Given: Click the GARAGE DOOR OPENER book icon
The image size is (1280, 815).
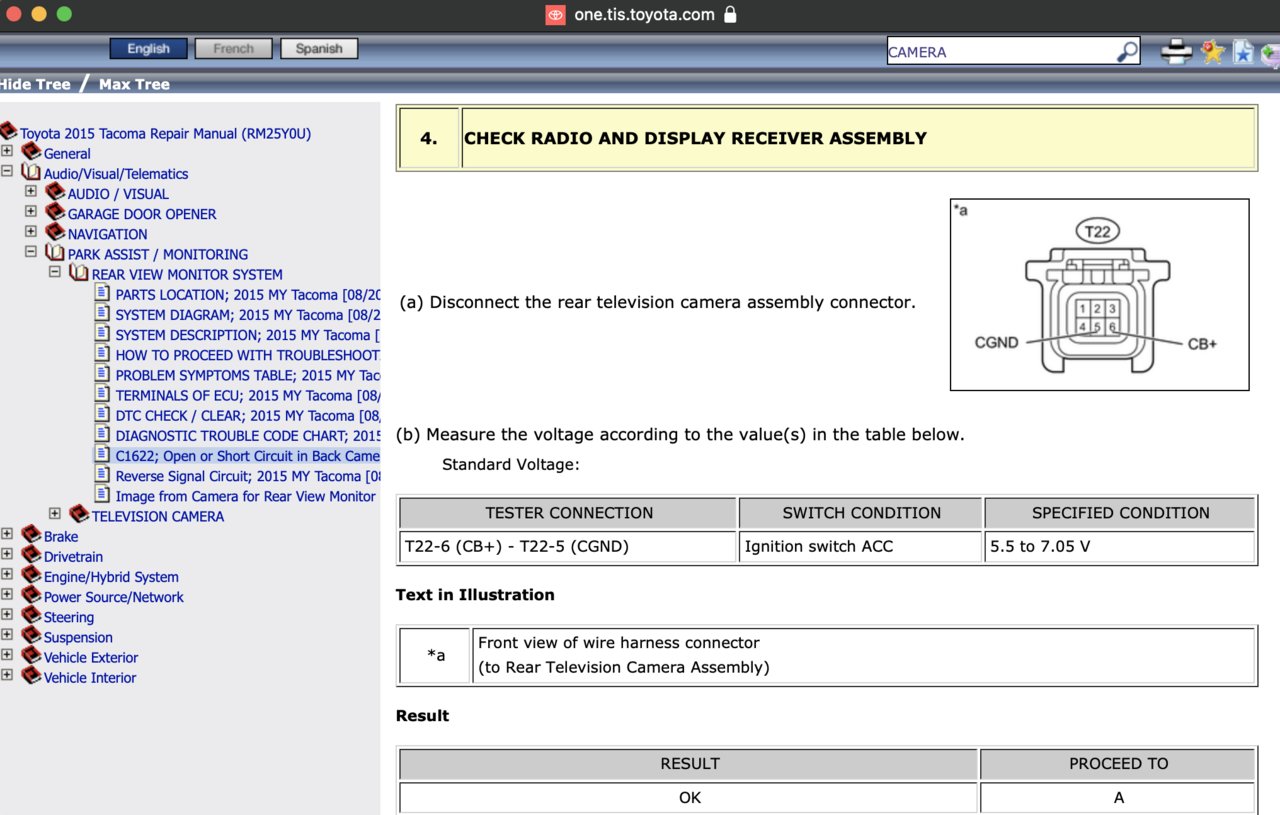Looking at the screenshot, I should (x=55, y=212).
